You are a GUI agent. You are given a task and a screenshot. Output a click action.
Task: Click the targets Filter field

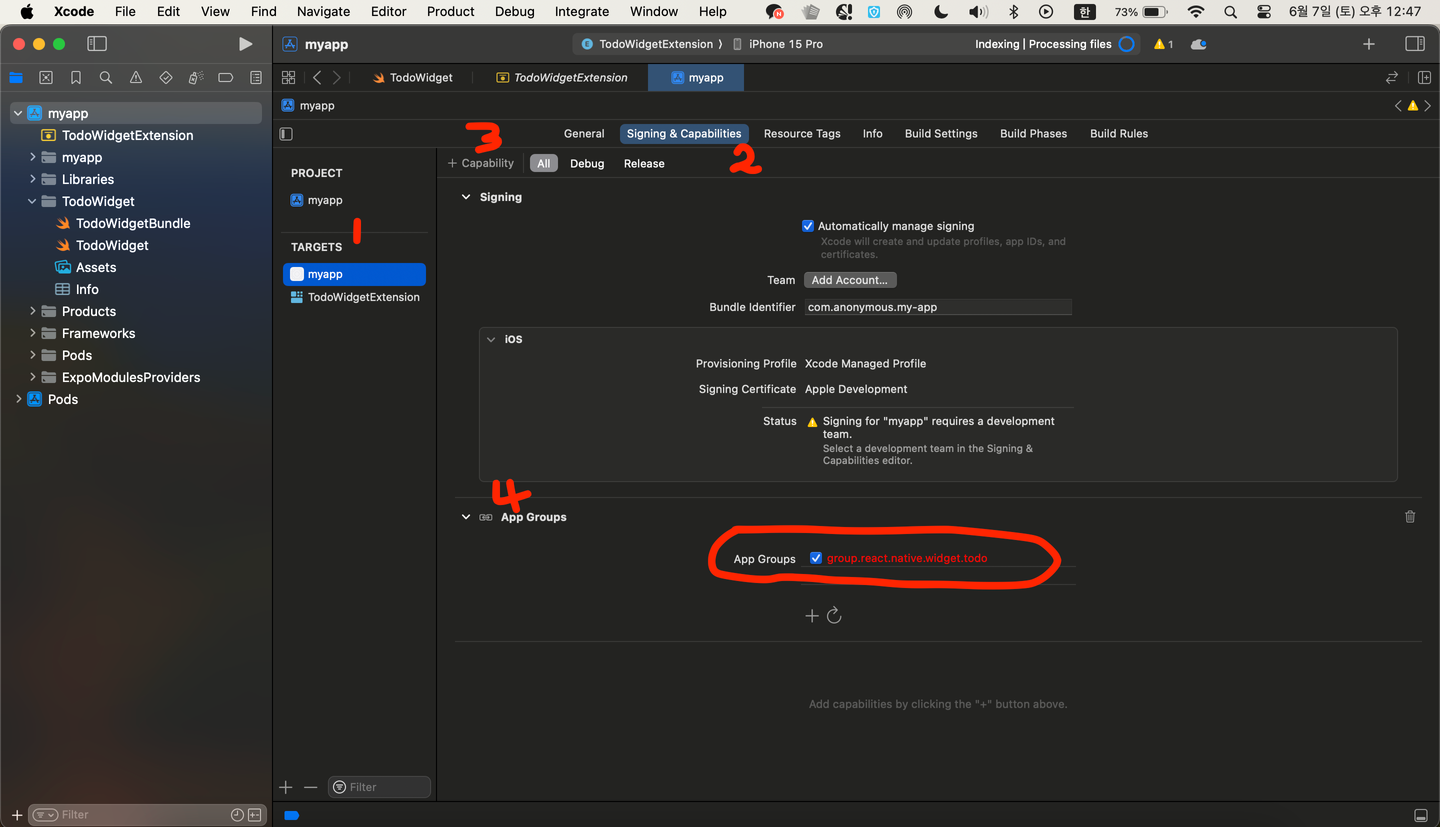point(380,787)
